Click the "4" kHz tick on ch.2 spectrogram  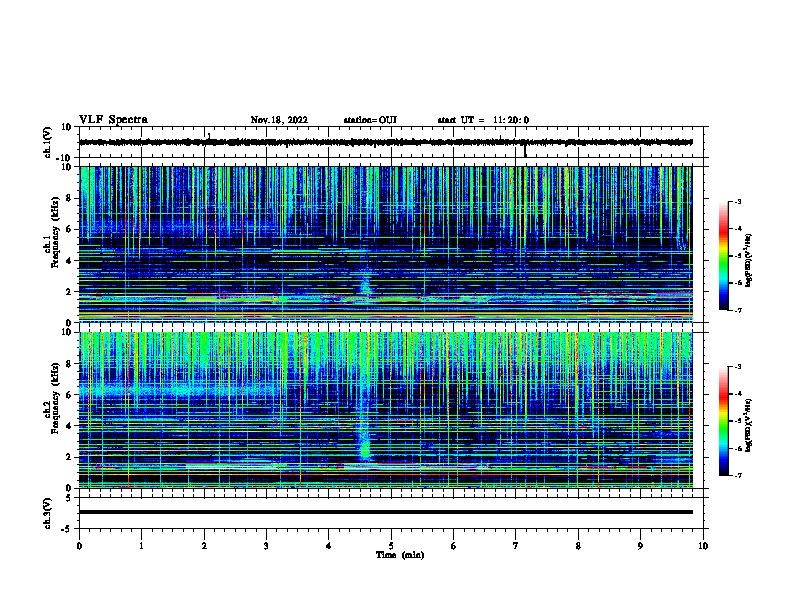69,426
